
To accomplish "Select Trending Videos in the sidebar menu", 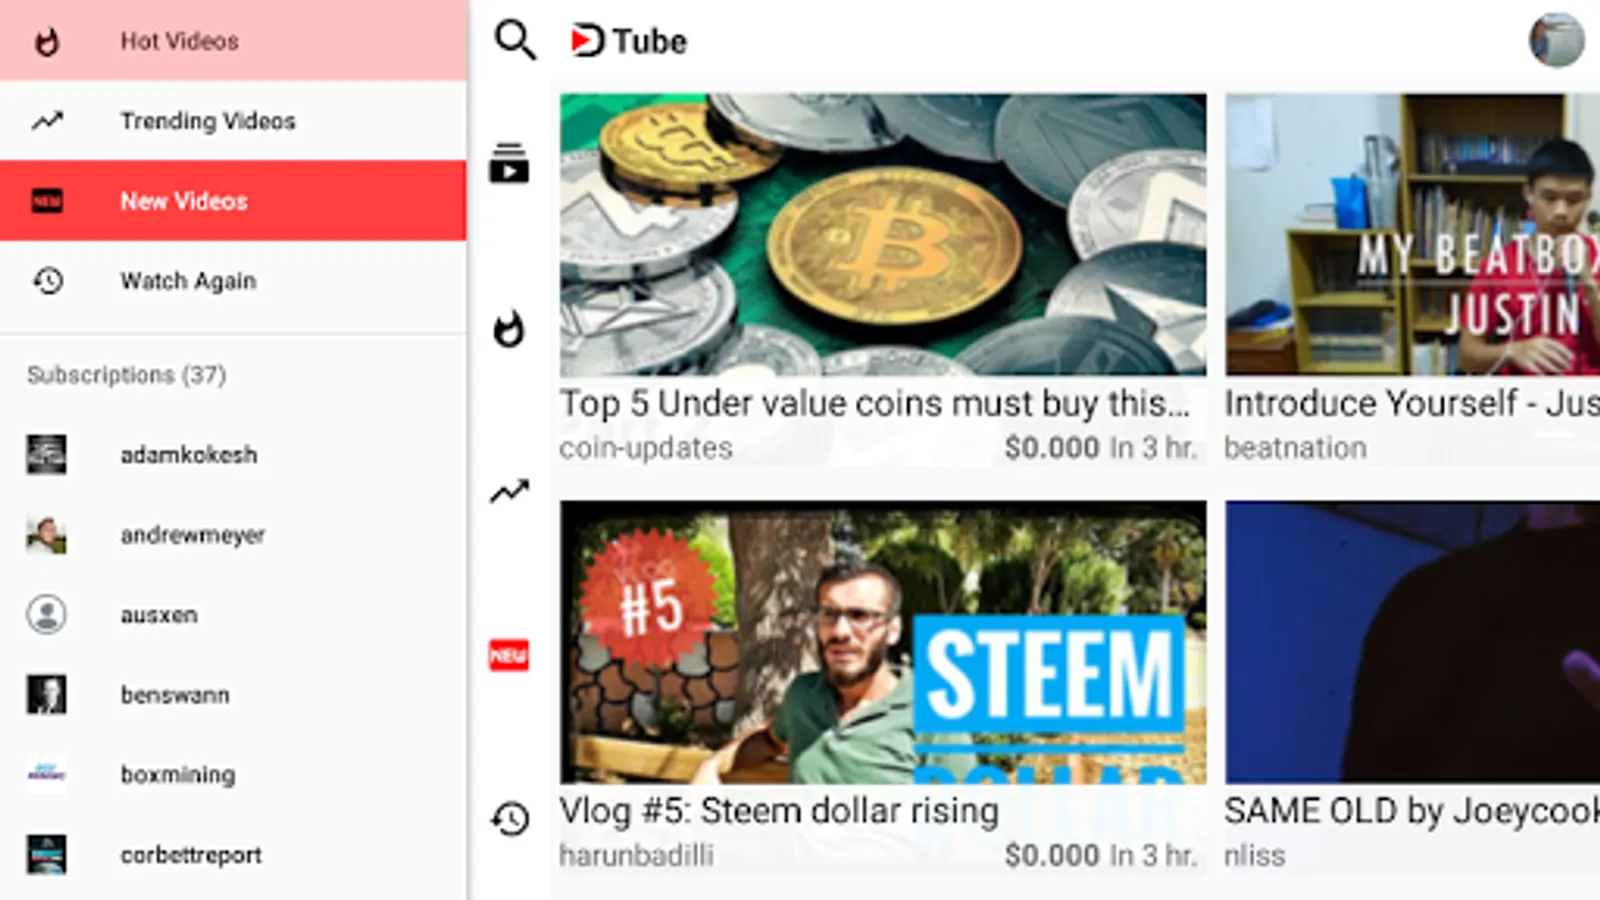I will pyautogui.click(x=233, y=120).
